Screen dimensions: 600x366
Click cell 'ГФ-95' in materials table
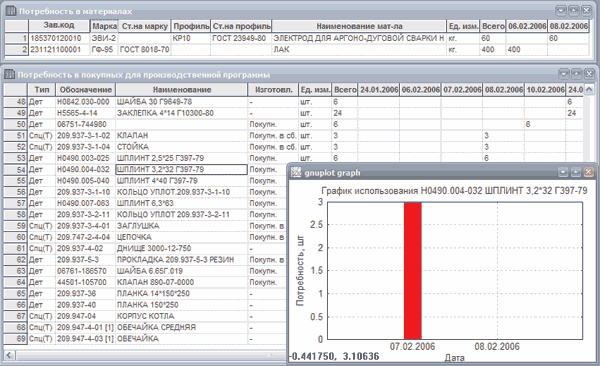(104, 49)
